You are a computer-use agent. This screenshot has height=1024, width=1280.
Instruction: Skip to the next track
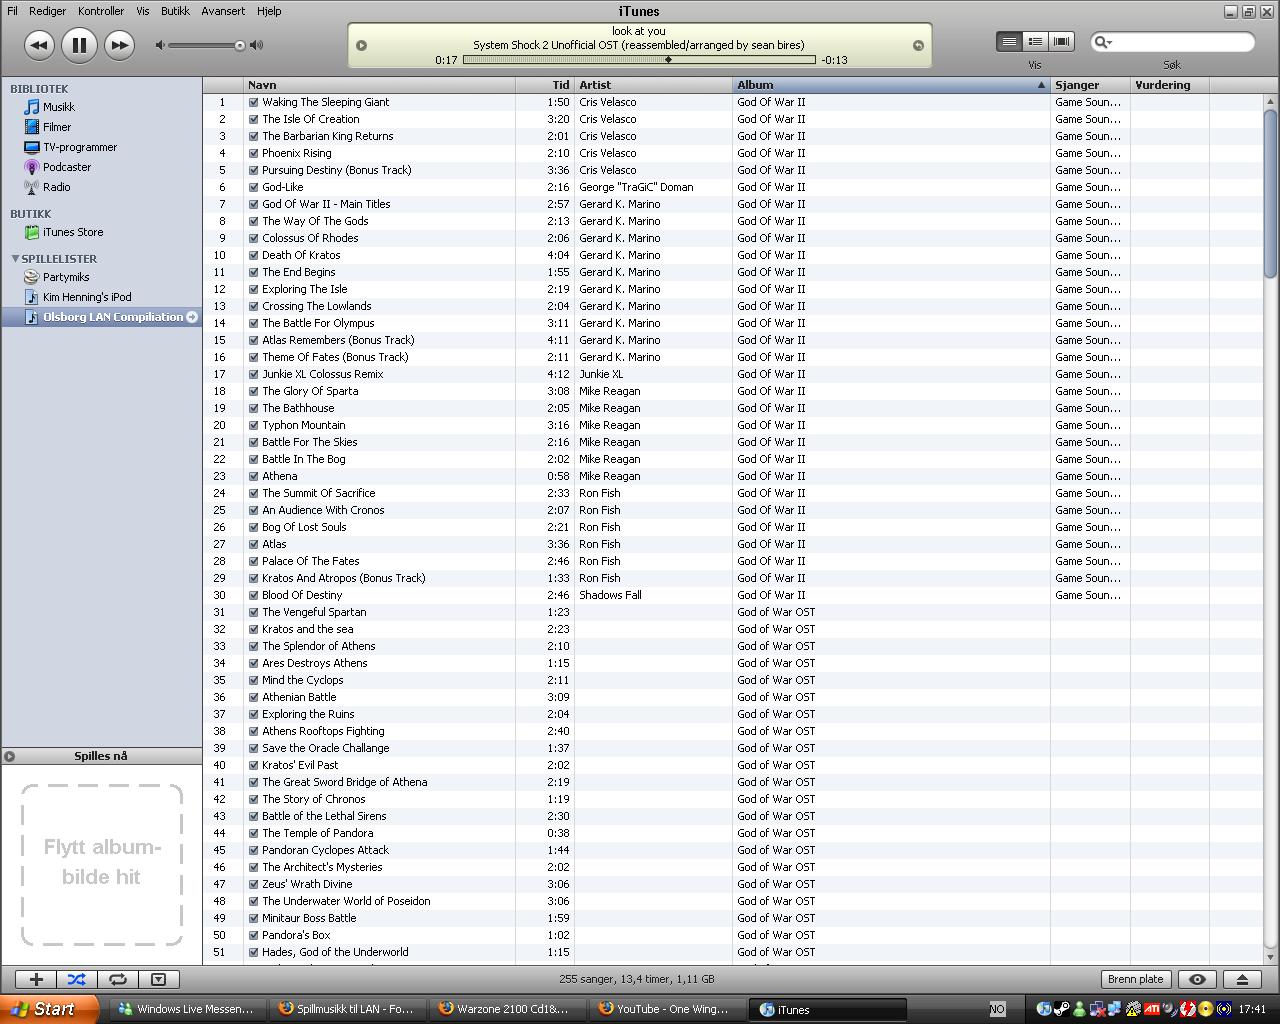click(119, 45)
